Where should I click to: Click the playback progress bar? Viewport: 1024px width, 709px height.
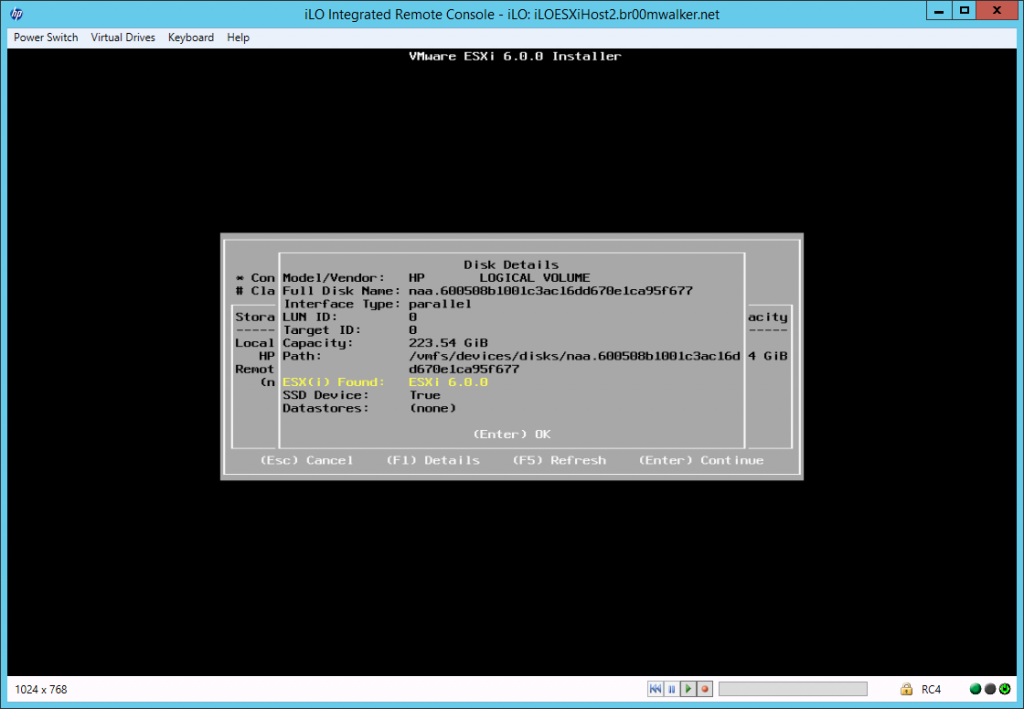click(793, 689)
